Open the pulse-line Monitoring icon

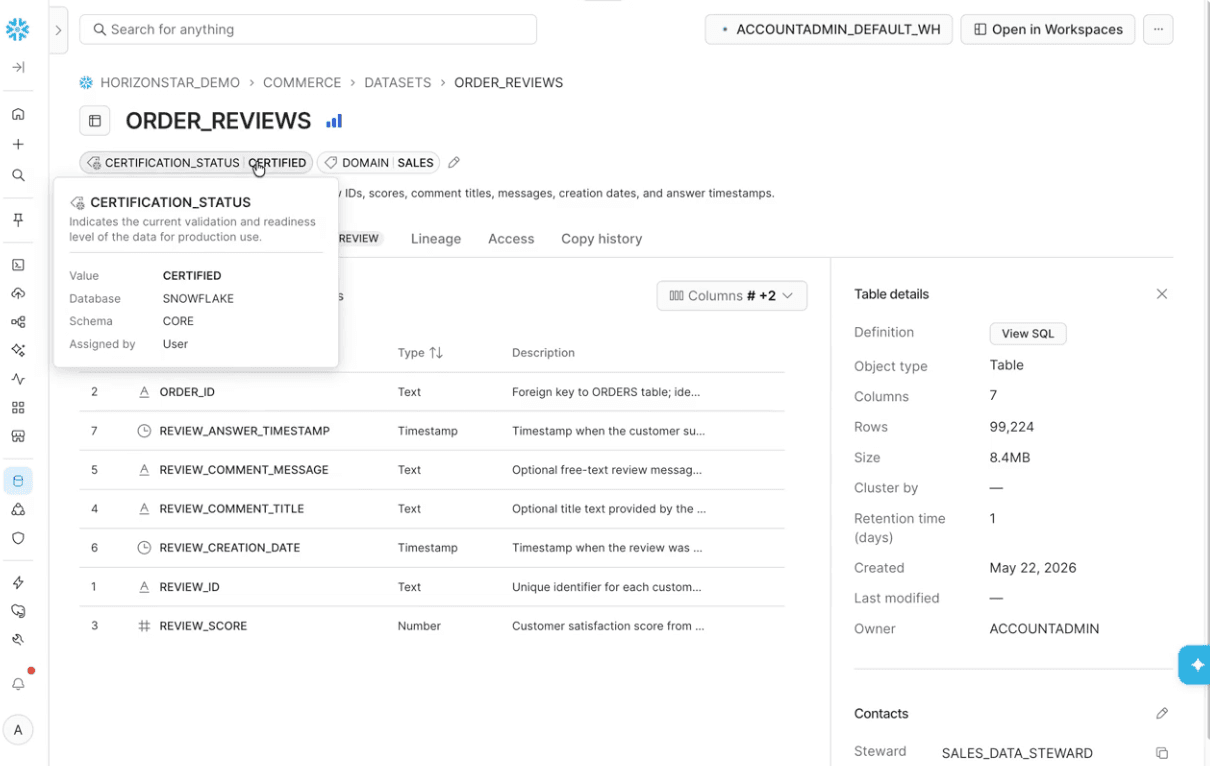tap(18, 379)
